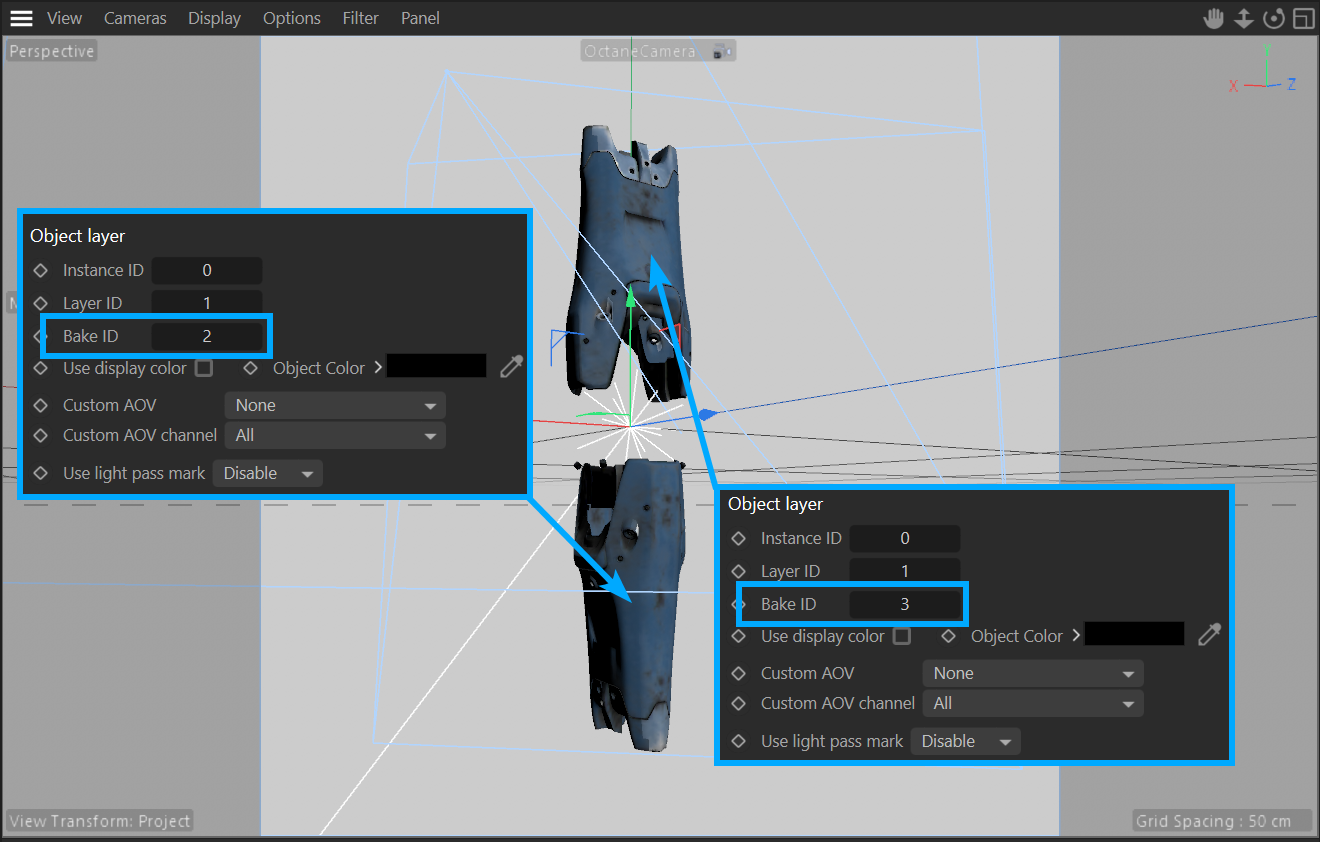The height and width of the screenshot is (842, 1320).
Task: Click the black Object Color swatch in Bake ID 3 panel
Action: coord(1134,635)
